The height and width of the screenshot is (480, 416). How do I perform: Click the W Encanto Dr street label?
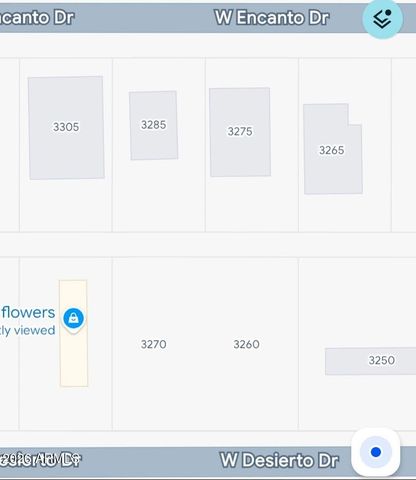tap(272, 17)
